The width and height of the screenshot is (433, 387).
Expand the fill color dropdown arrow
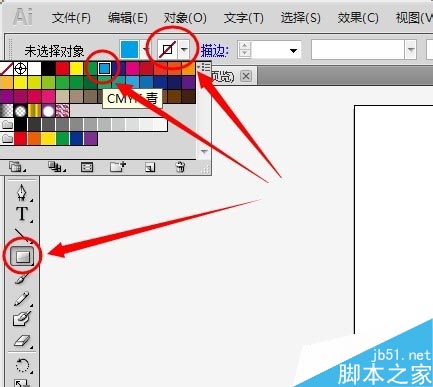146,50
